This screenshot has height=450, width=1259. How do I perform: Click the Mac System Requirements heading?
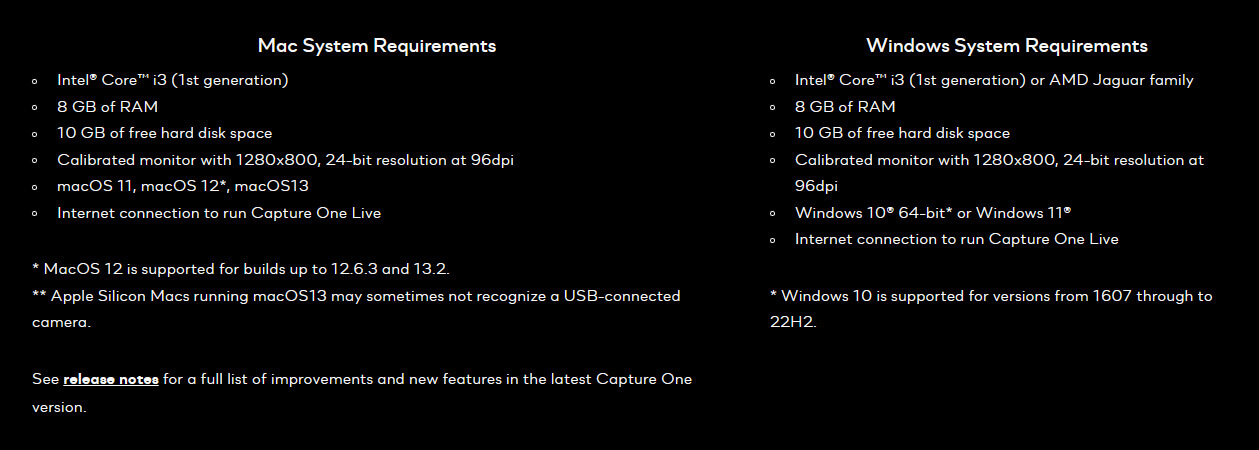coord(377,46)
